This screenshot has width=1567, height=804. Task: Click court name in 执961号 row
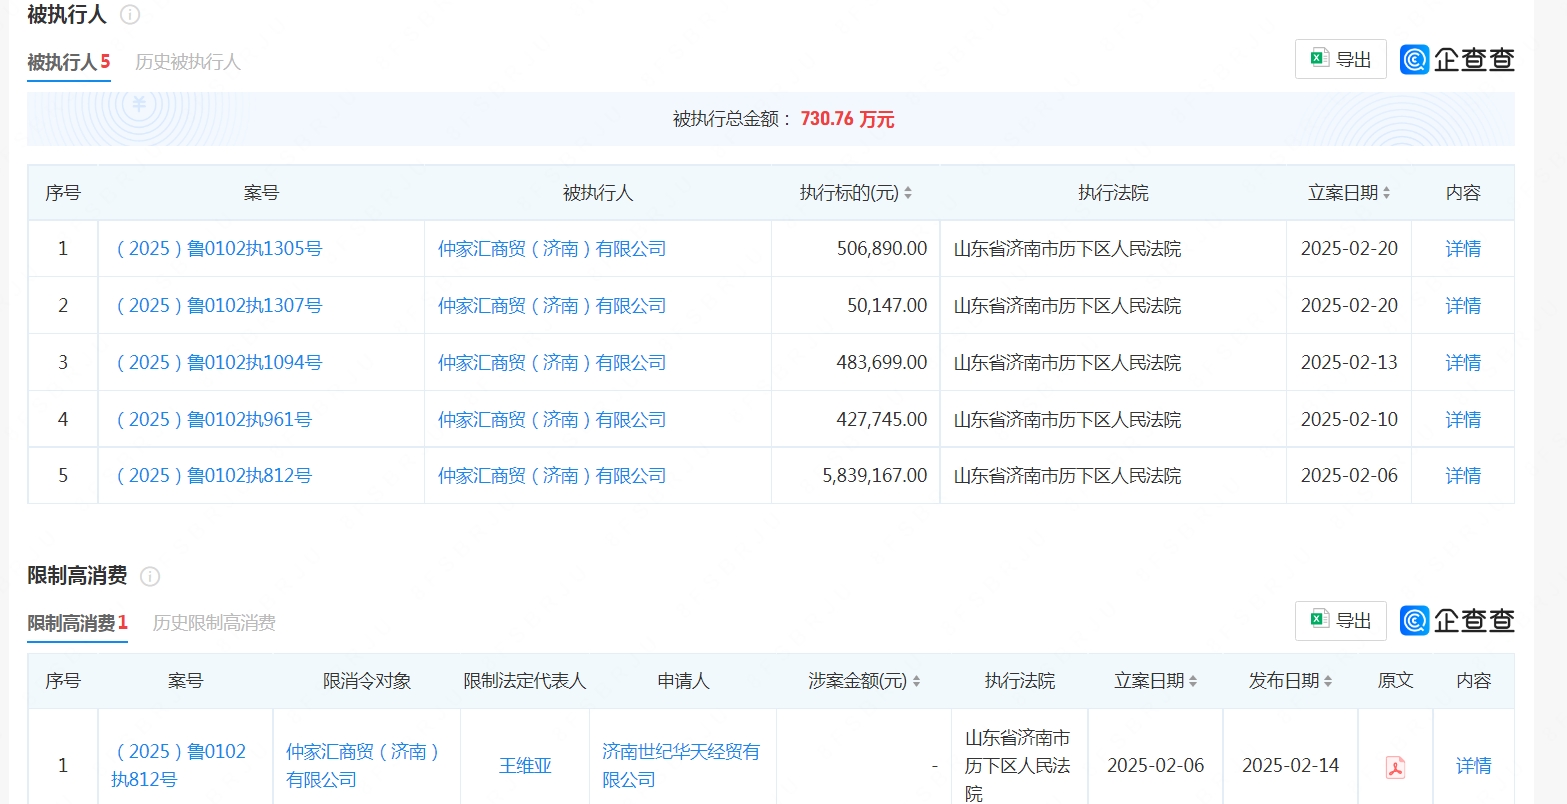pos(1067,420)
